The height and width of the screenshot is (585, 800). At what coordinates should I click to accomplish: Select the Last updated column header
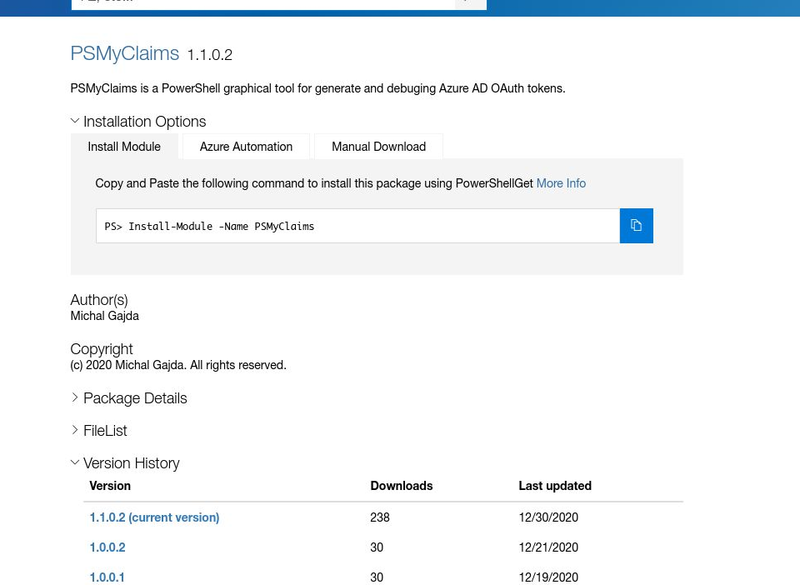555,486
